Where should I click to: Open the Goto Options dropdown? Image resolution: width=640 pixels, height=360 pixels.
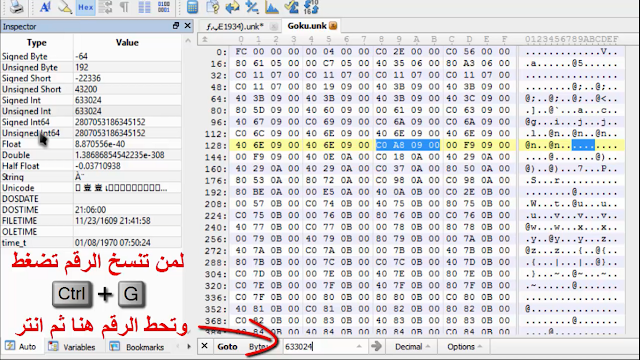(x=464, y=347)
